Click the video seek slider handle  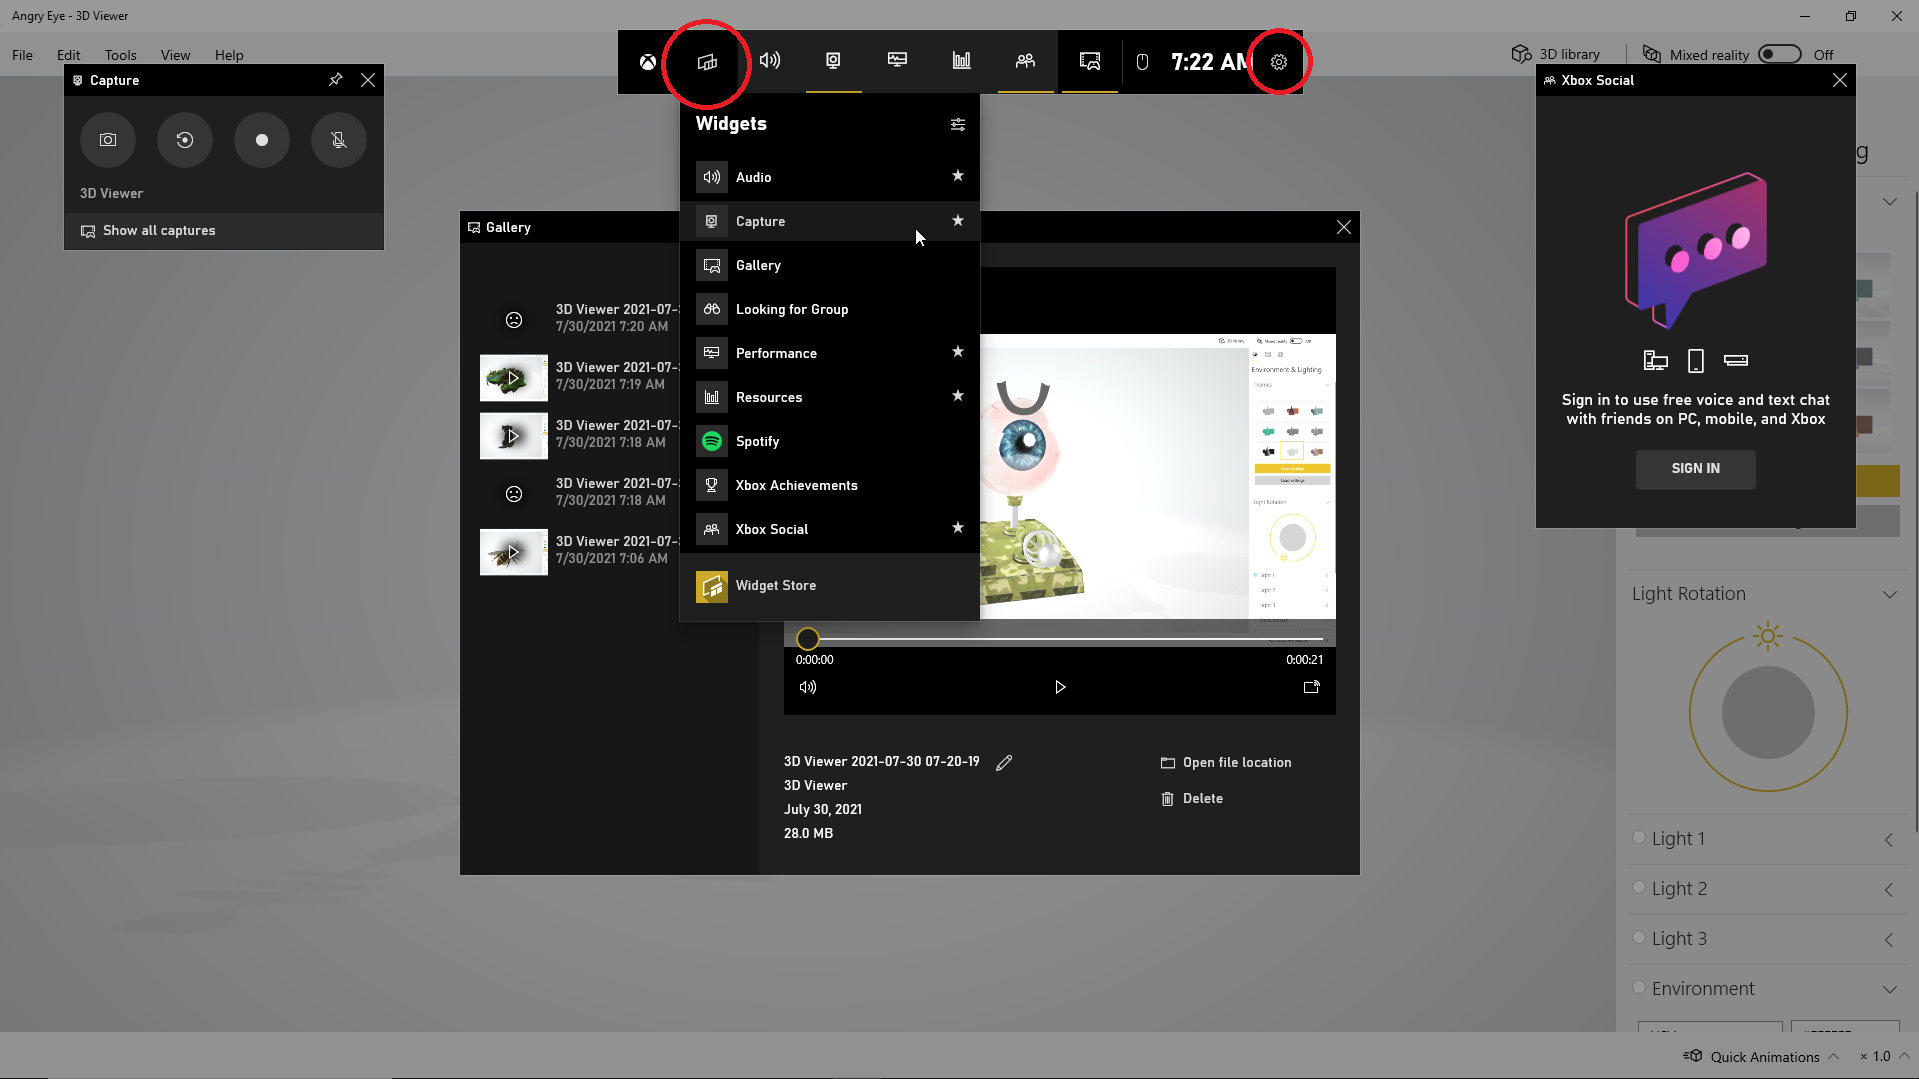(x=808, y=638)
